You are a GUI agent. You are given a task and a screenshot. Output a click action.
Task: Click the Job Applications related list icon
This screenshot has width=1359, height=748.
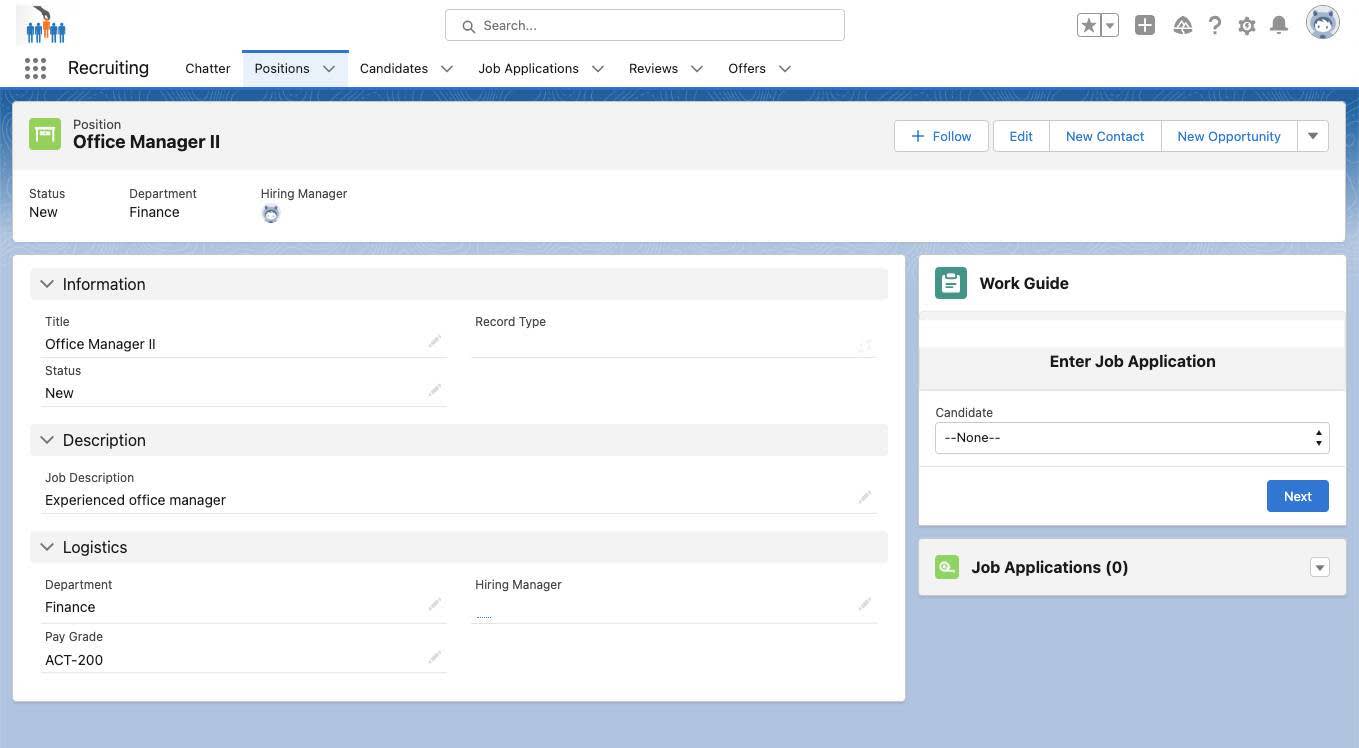[947, 567]
